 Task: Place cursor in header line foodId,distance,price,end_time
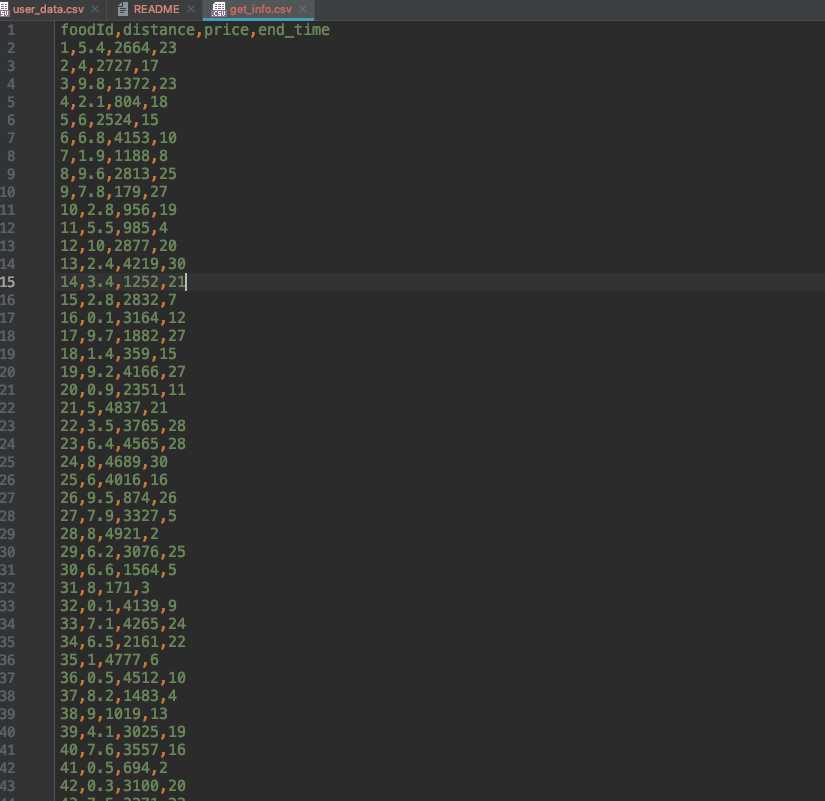195,30
